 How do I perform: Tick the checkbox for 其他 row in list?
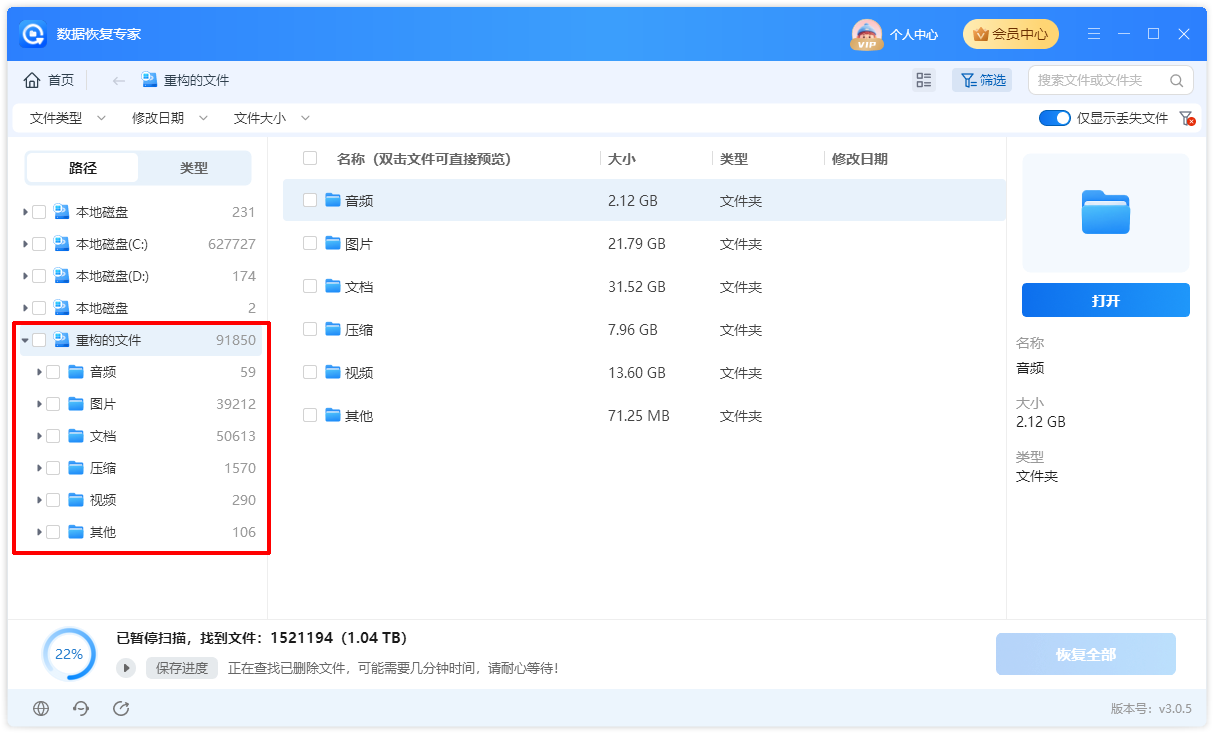click(x=310, y=415)
